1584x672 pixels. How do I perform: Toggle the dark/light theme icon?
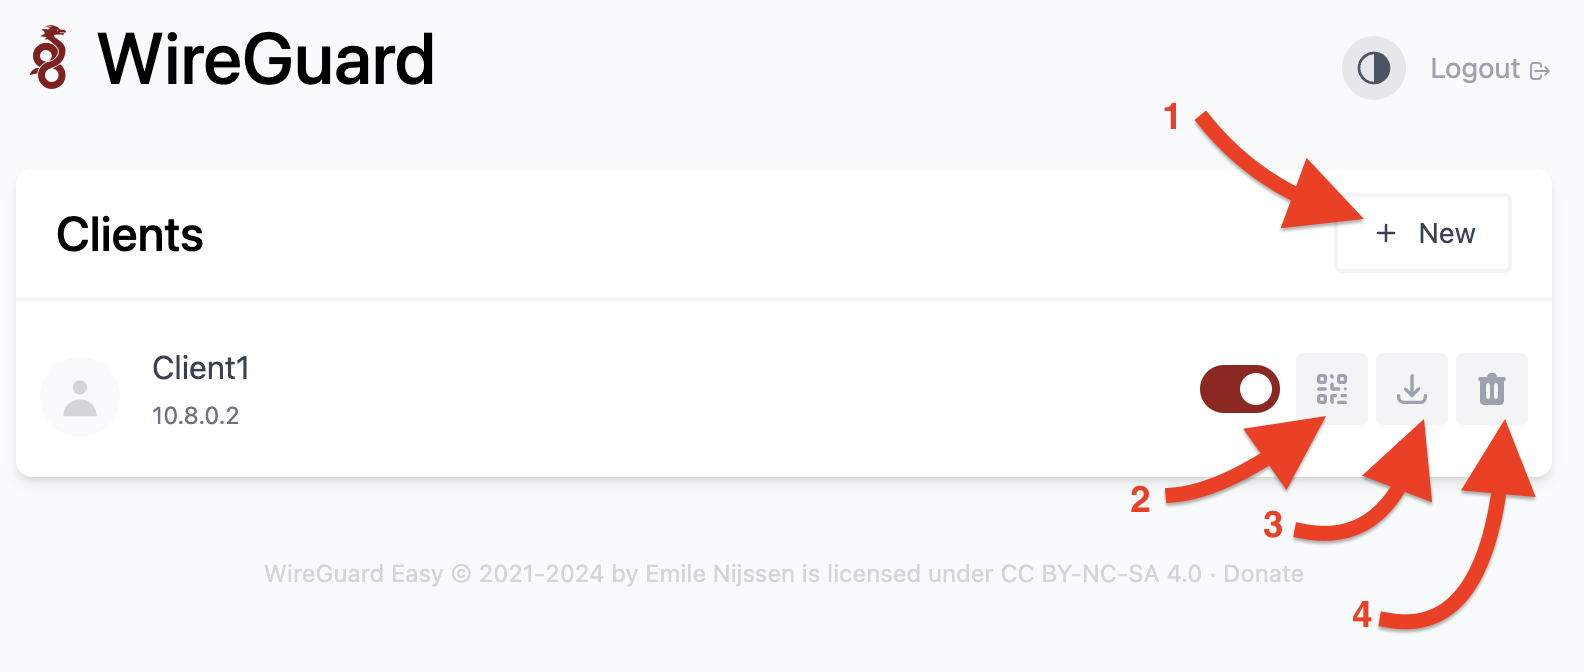point(1373,69)
